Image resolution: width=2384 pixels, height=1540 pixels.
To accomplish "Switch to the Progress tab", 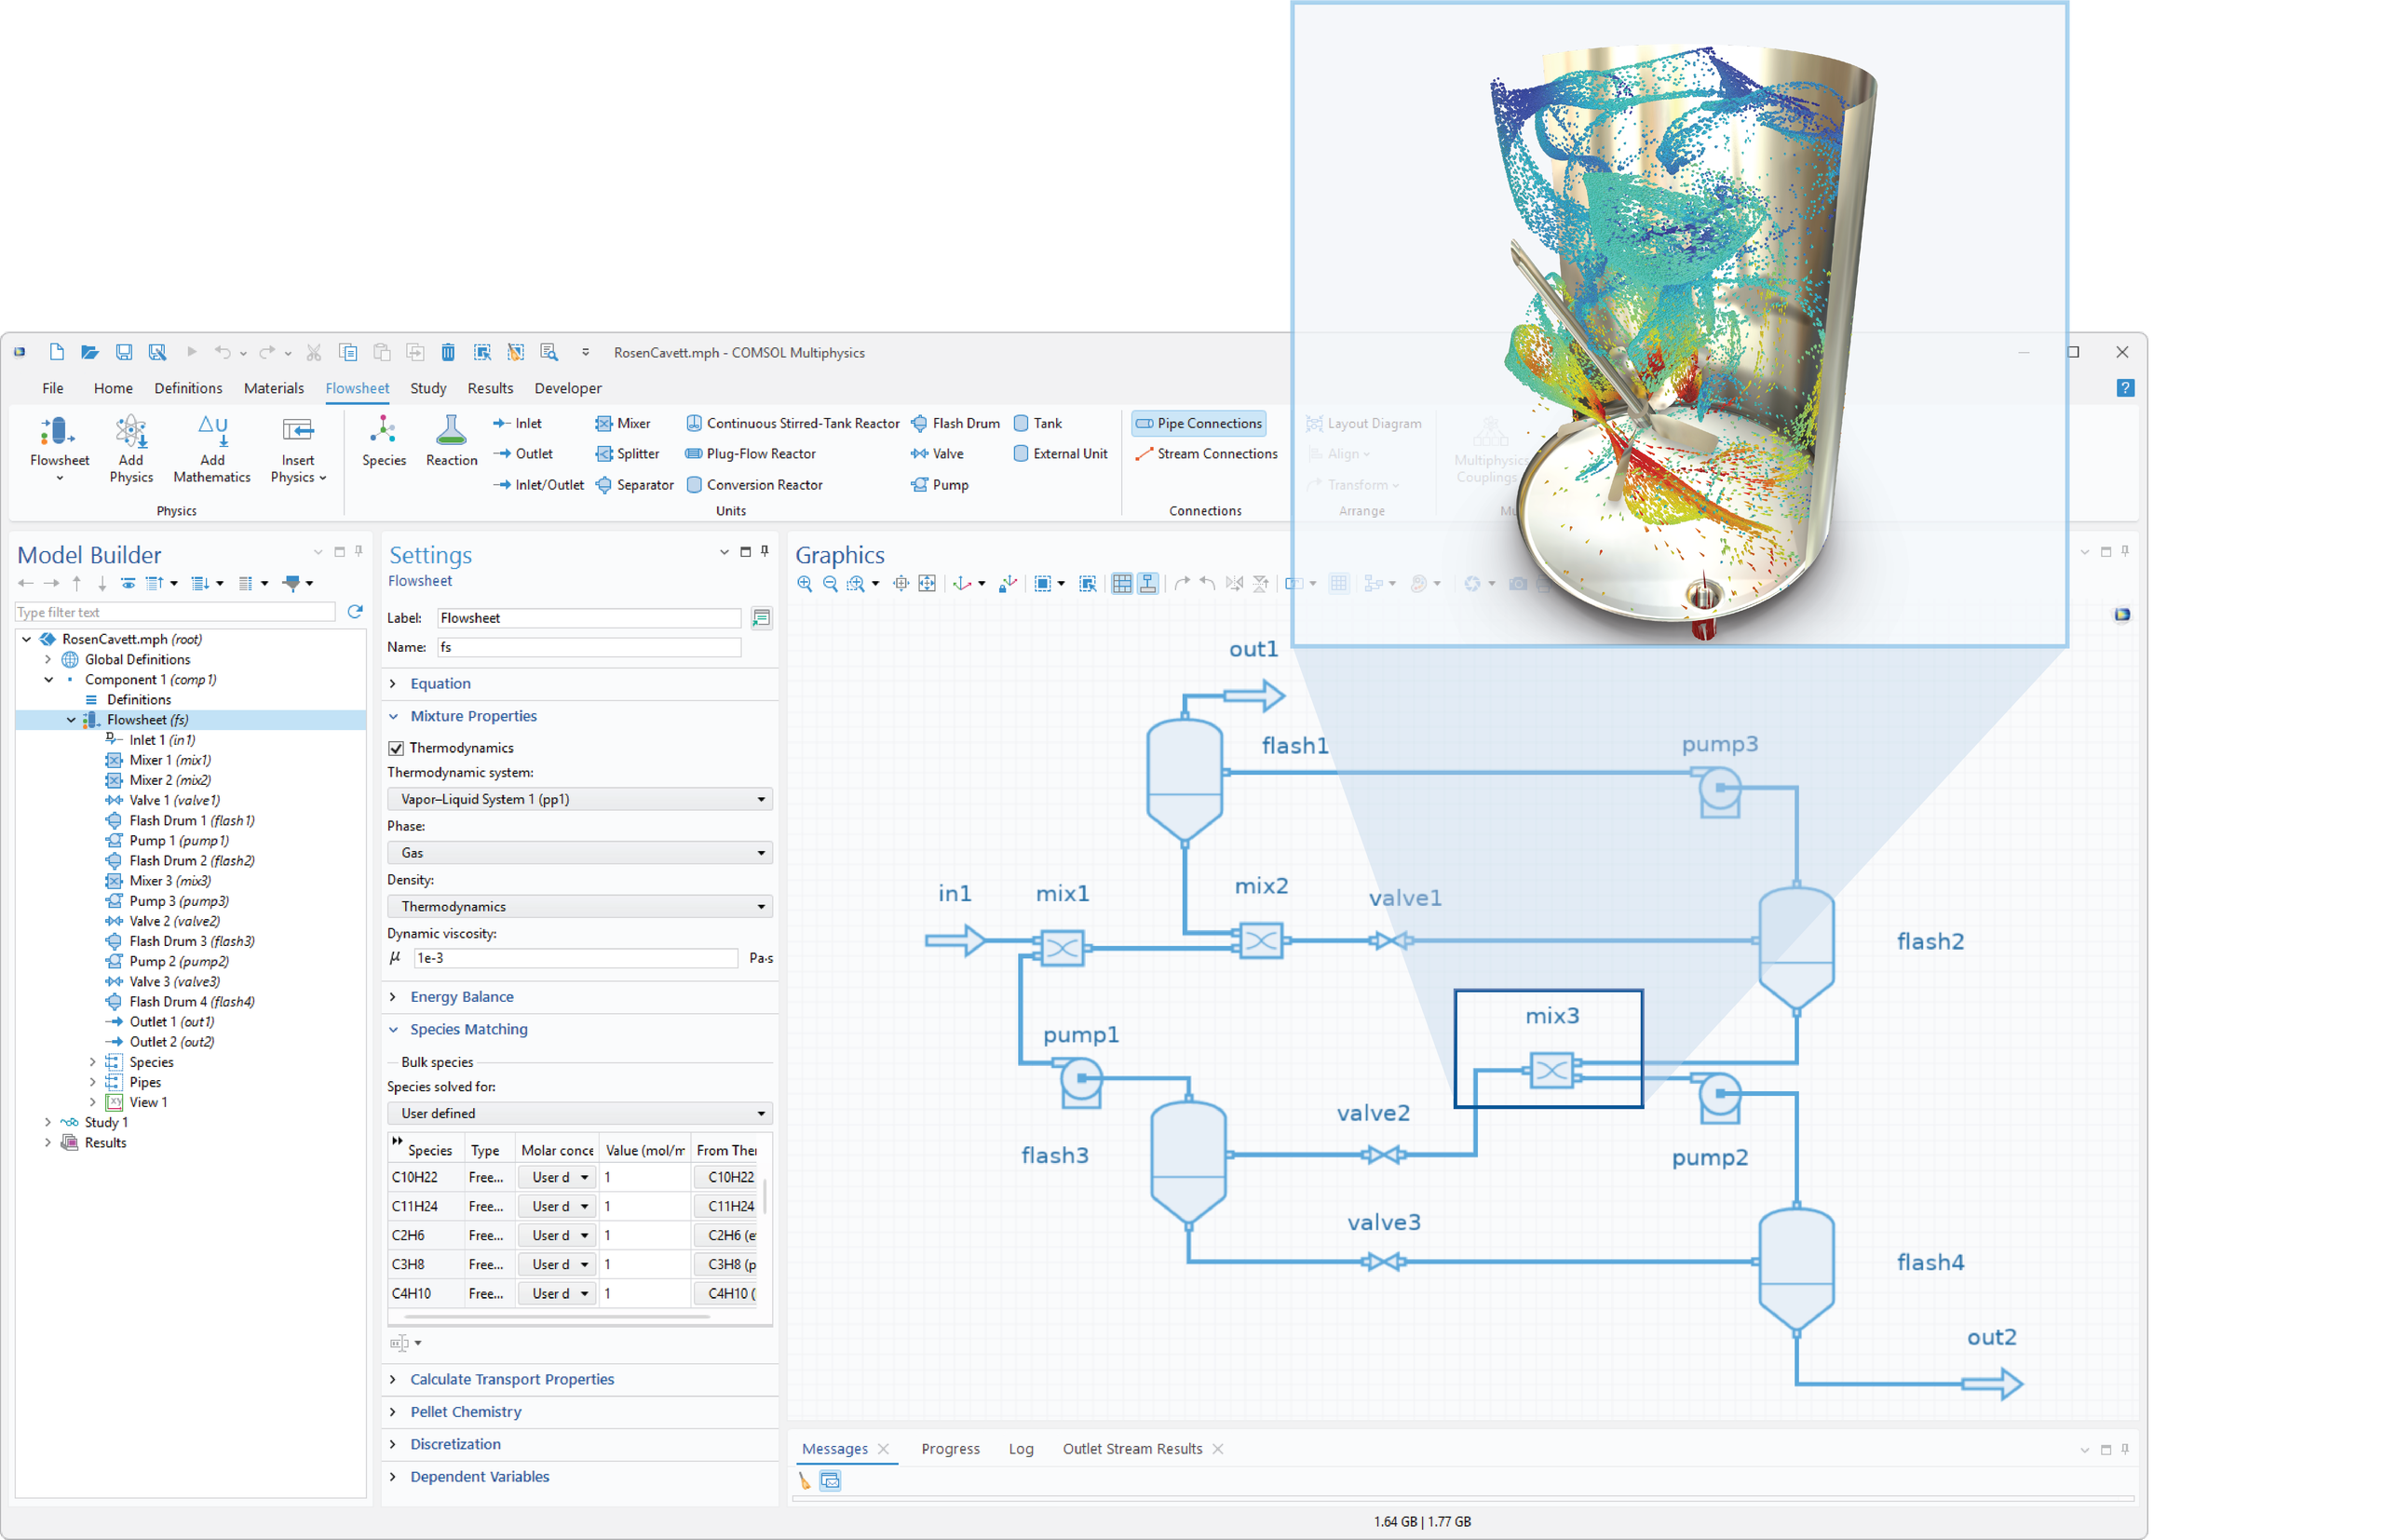I will pos(950,1449).
